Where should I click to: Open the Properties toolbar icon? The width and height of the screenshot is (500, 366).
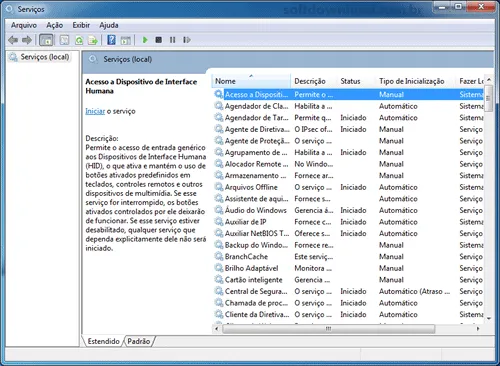click(x=64, y=40)
